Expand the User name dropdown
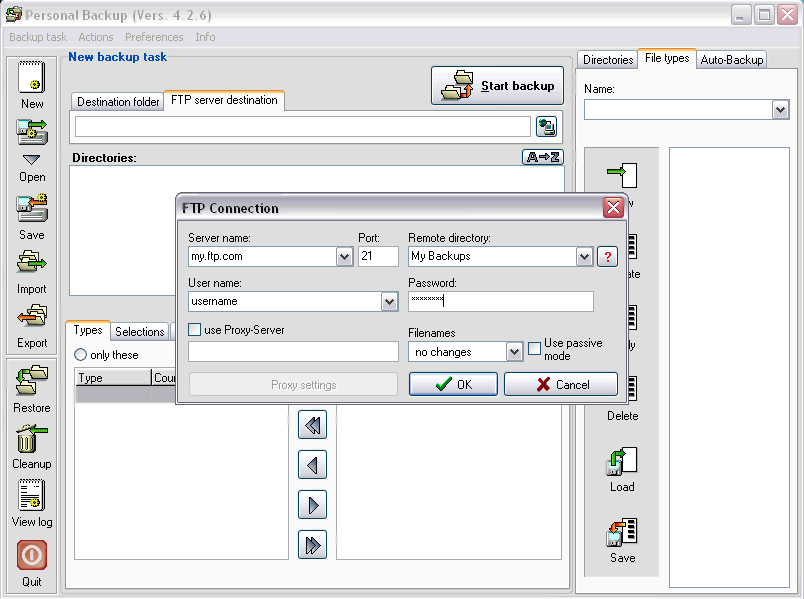The width and height of the screenshot is (804, 599). (x=389, y=302)
